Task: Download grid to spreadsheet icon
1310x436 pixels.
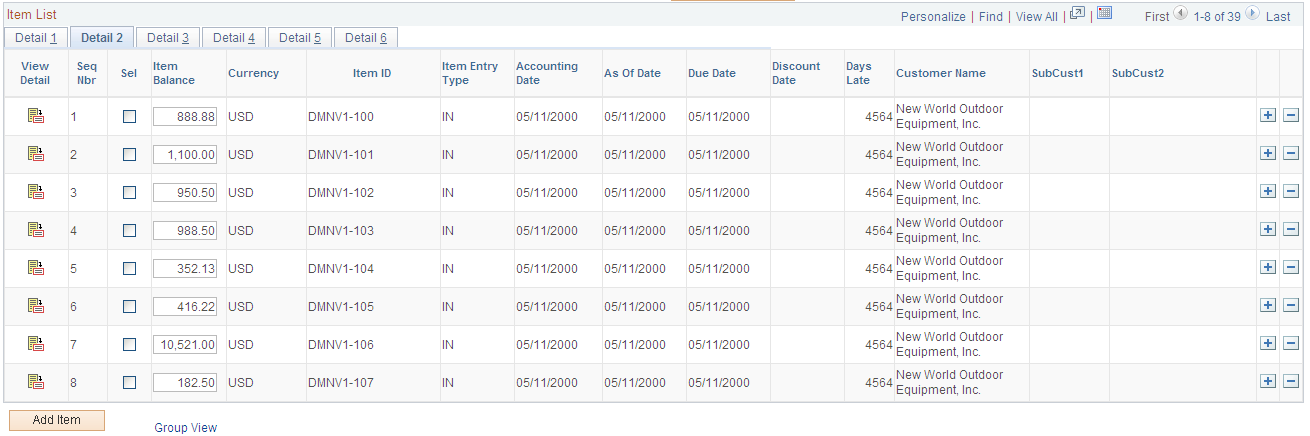Action: coord(1105,14)
